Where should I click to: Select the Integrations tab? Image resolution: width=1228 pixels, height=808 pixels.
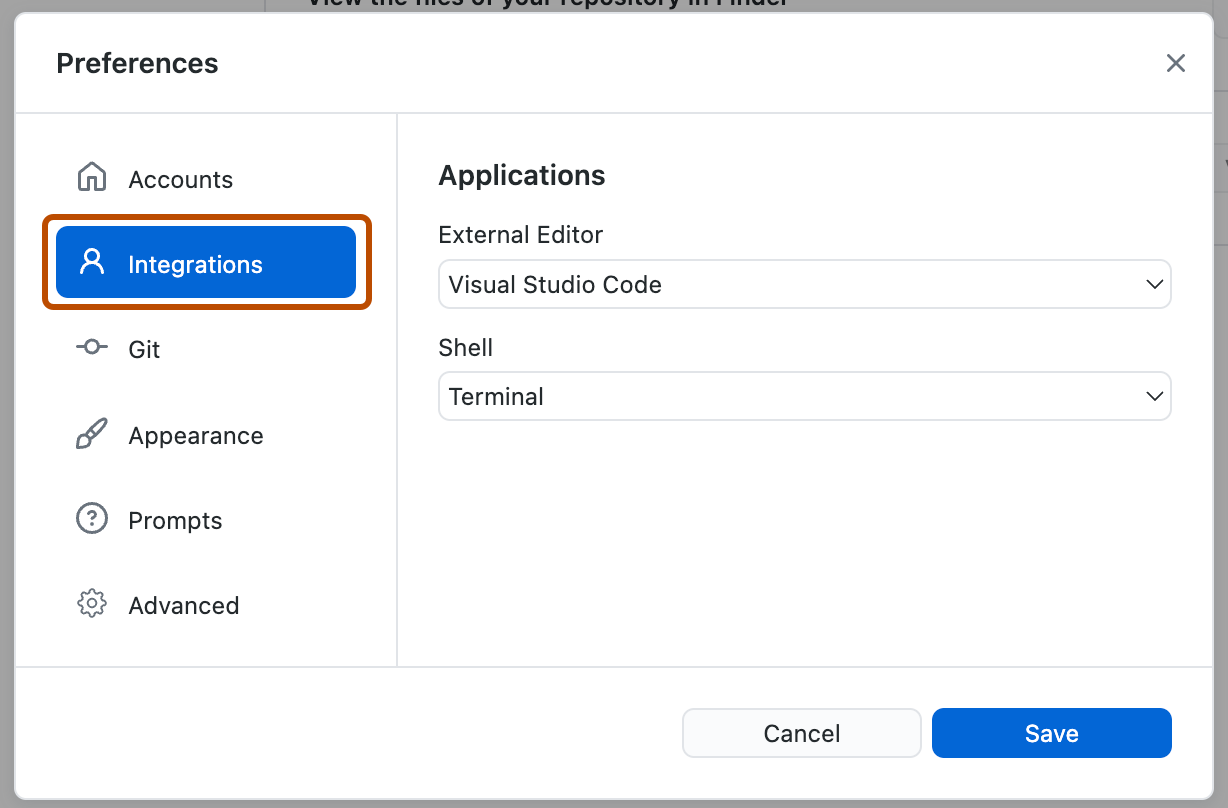(x=206, y=263)
